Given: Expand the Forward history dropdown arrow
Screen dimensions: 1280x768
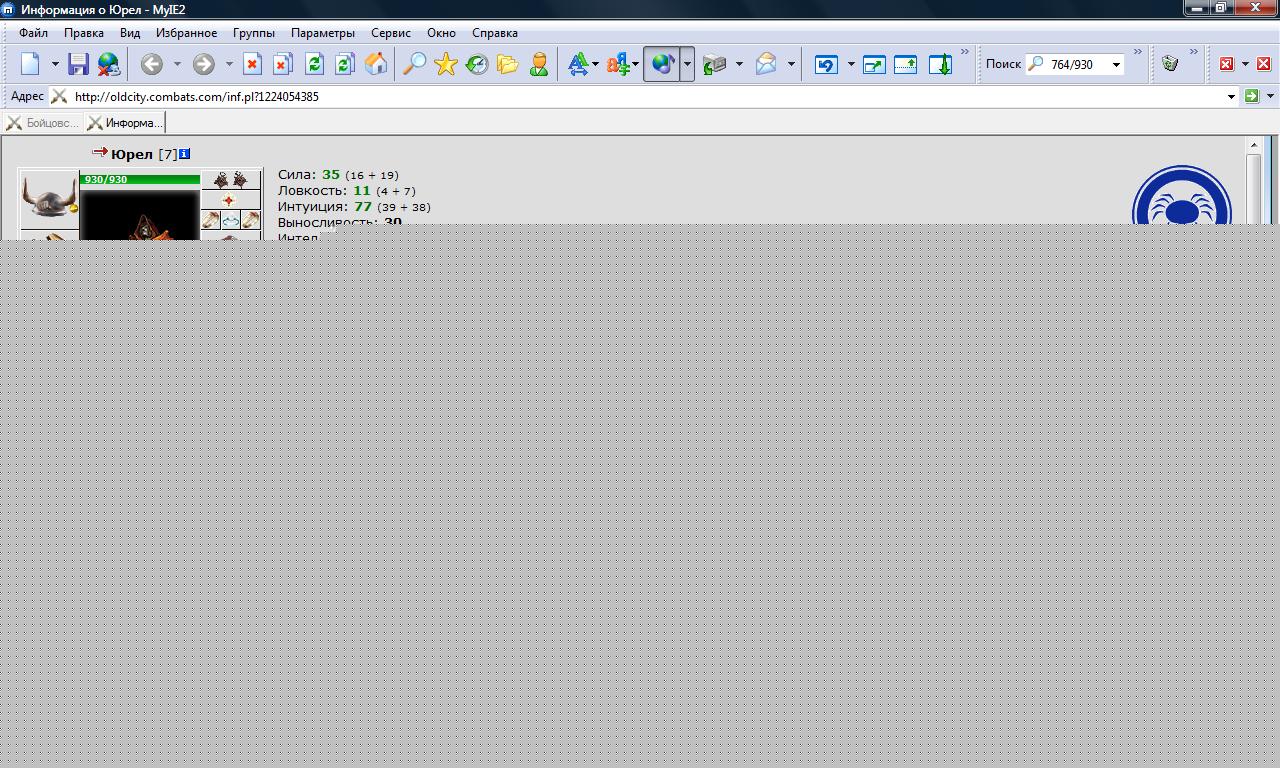Looking at the screenshot, I should pos(229,64).
